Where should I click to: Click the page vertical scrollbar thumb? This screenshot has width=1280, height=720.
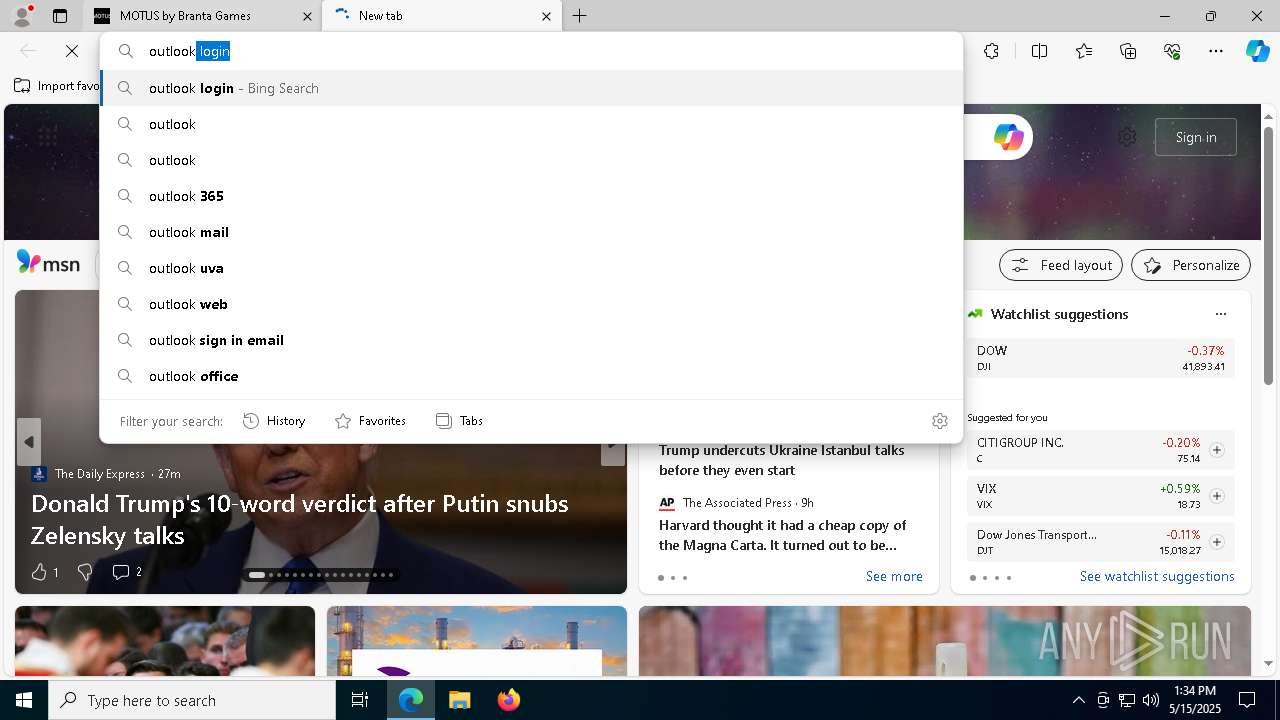[1268, 255]
